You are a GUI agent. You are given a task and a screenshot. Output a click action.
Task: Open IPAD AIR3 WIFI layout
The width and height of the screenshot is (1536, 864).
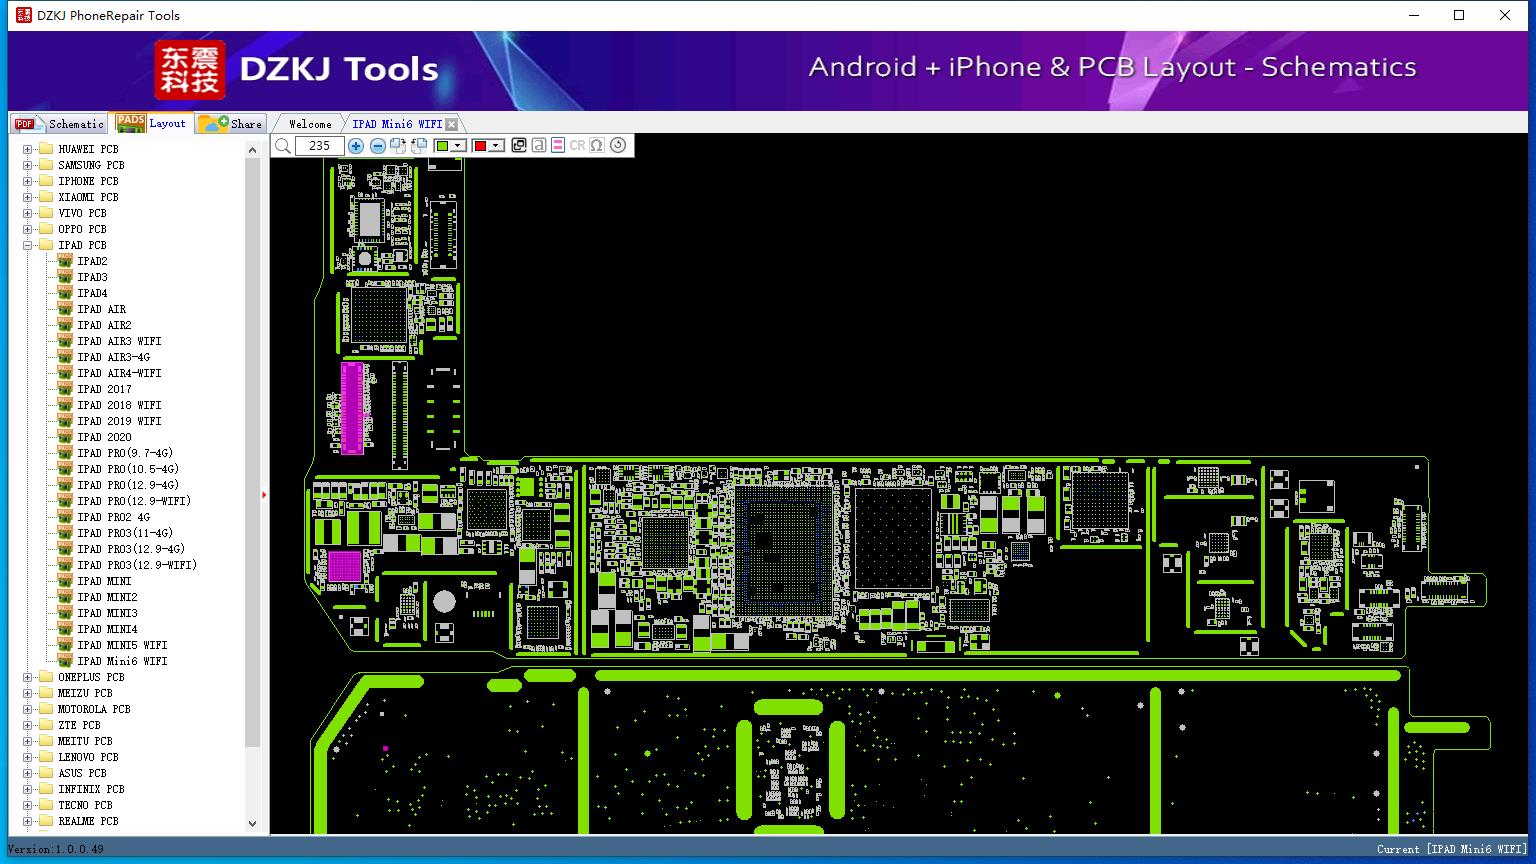[x=119, y=341]
